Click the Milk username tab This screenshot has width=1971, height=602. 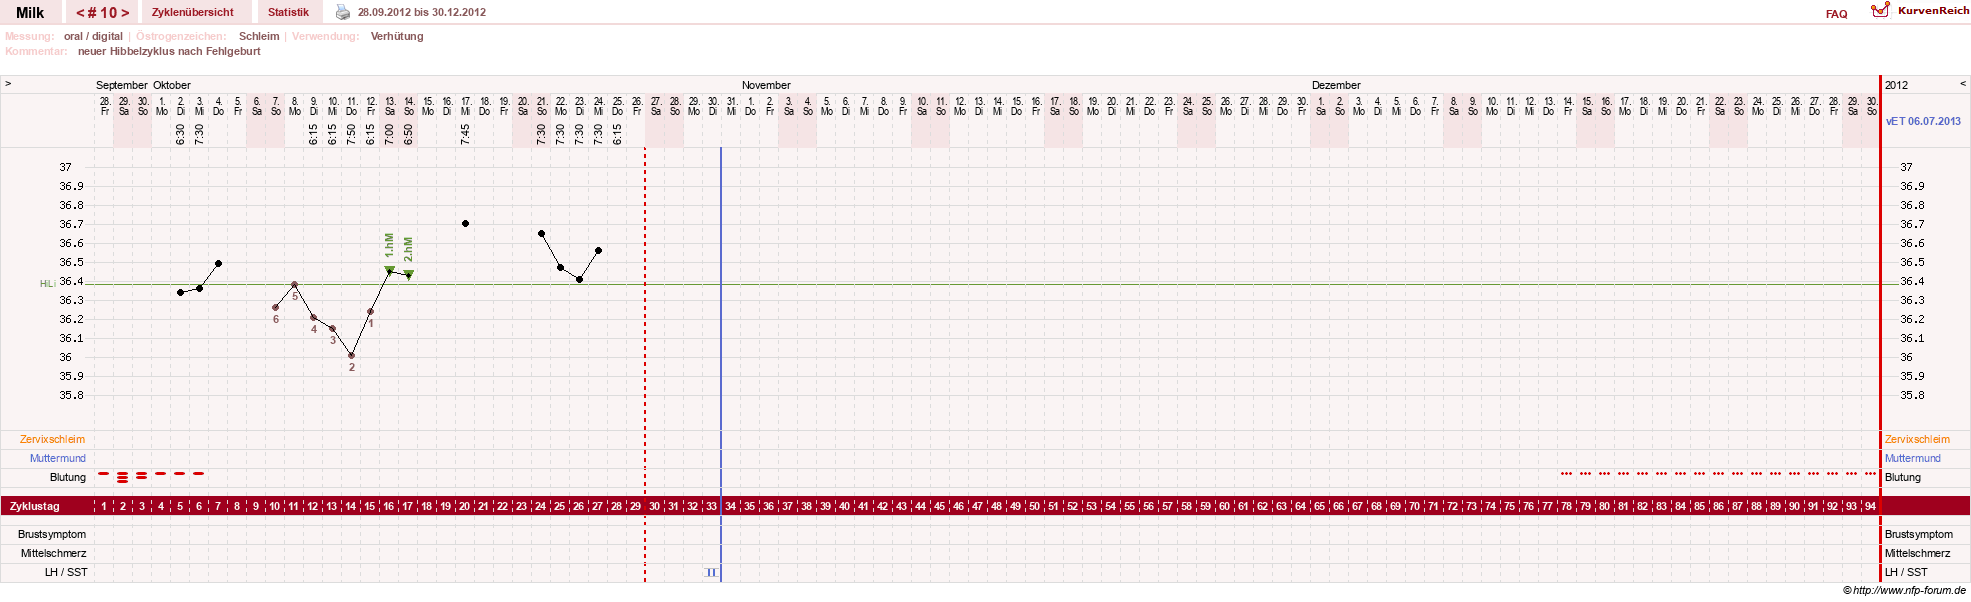pos(30,13)
